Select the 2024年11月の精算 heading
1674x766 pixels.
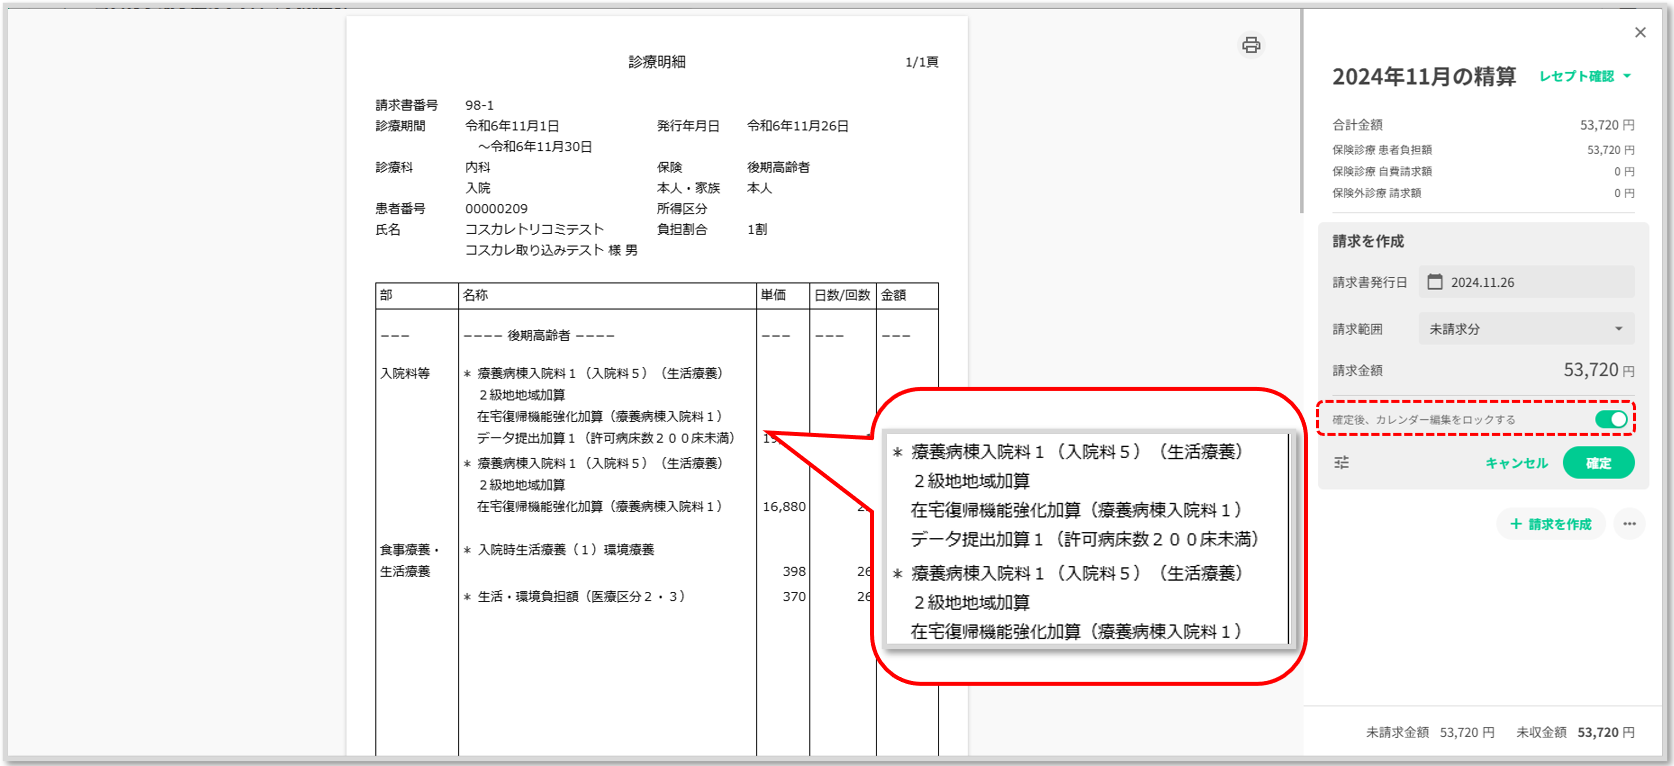pos(1424,77)
